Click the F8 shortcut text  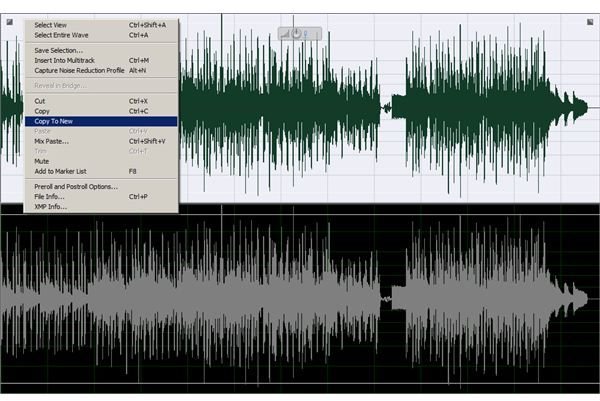click(132, 171)
